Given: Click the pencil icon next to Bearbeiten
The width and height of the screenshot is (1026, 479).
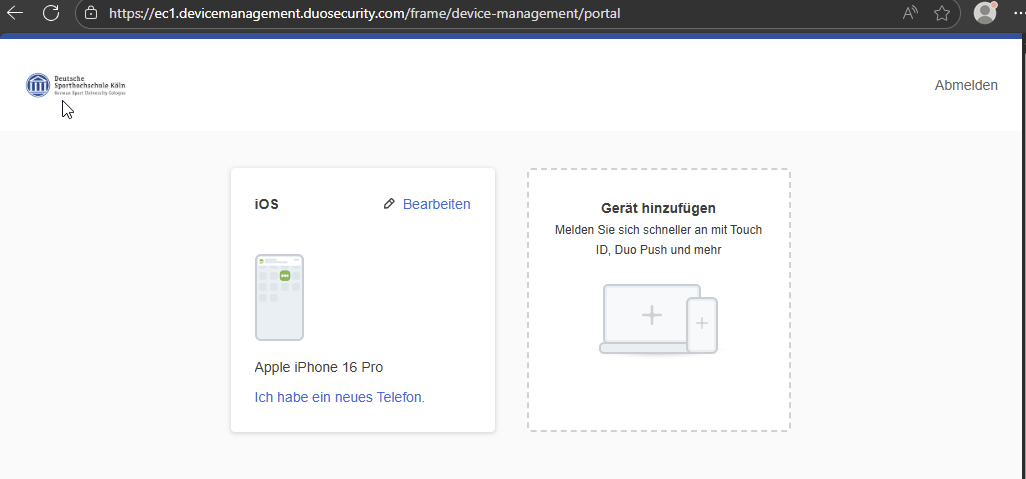Looking at the screenshot, I should coord(389,204).
